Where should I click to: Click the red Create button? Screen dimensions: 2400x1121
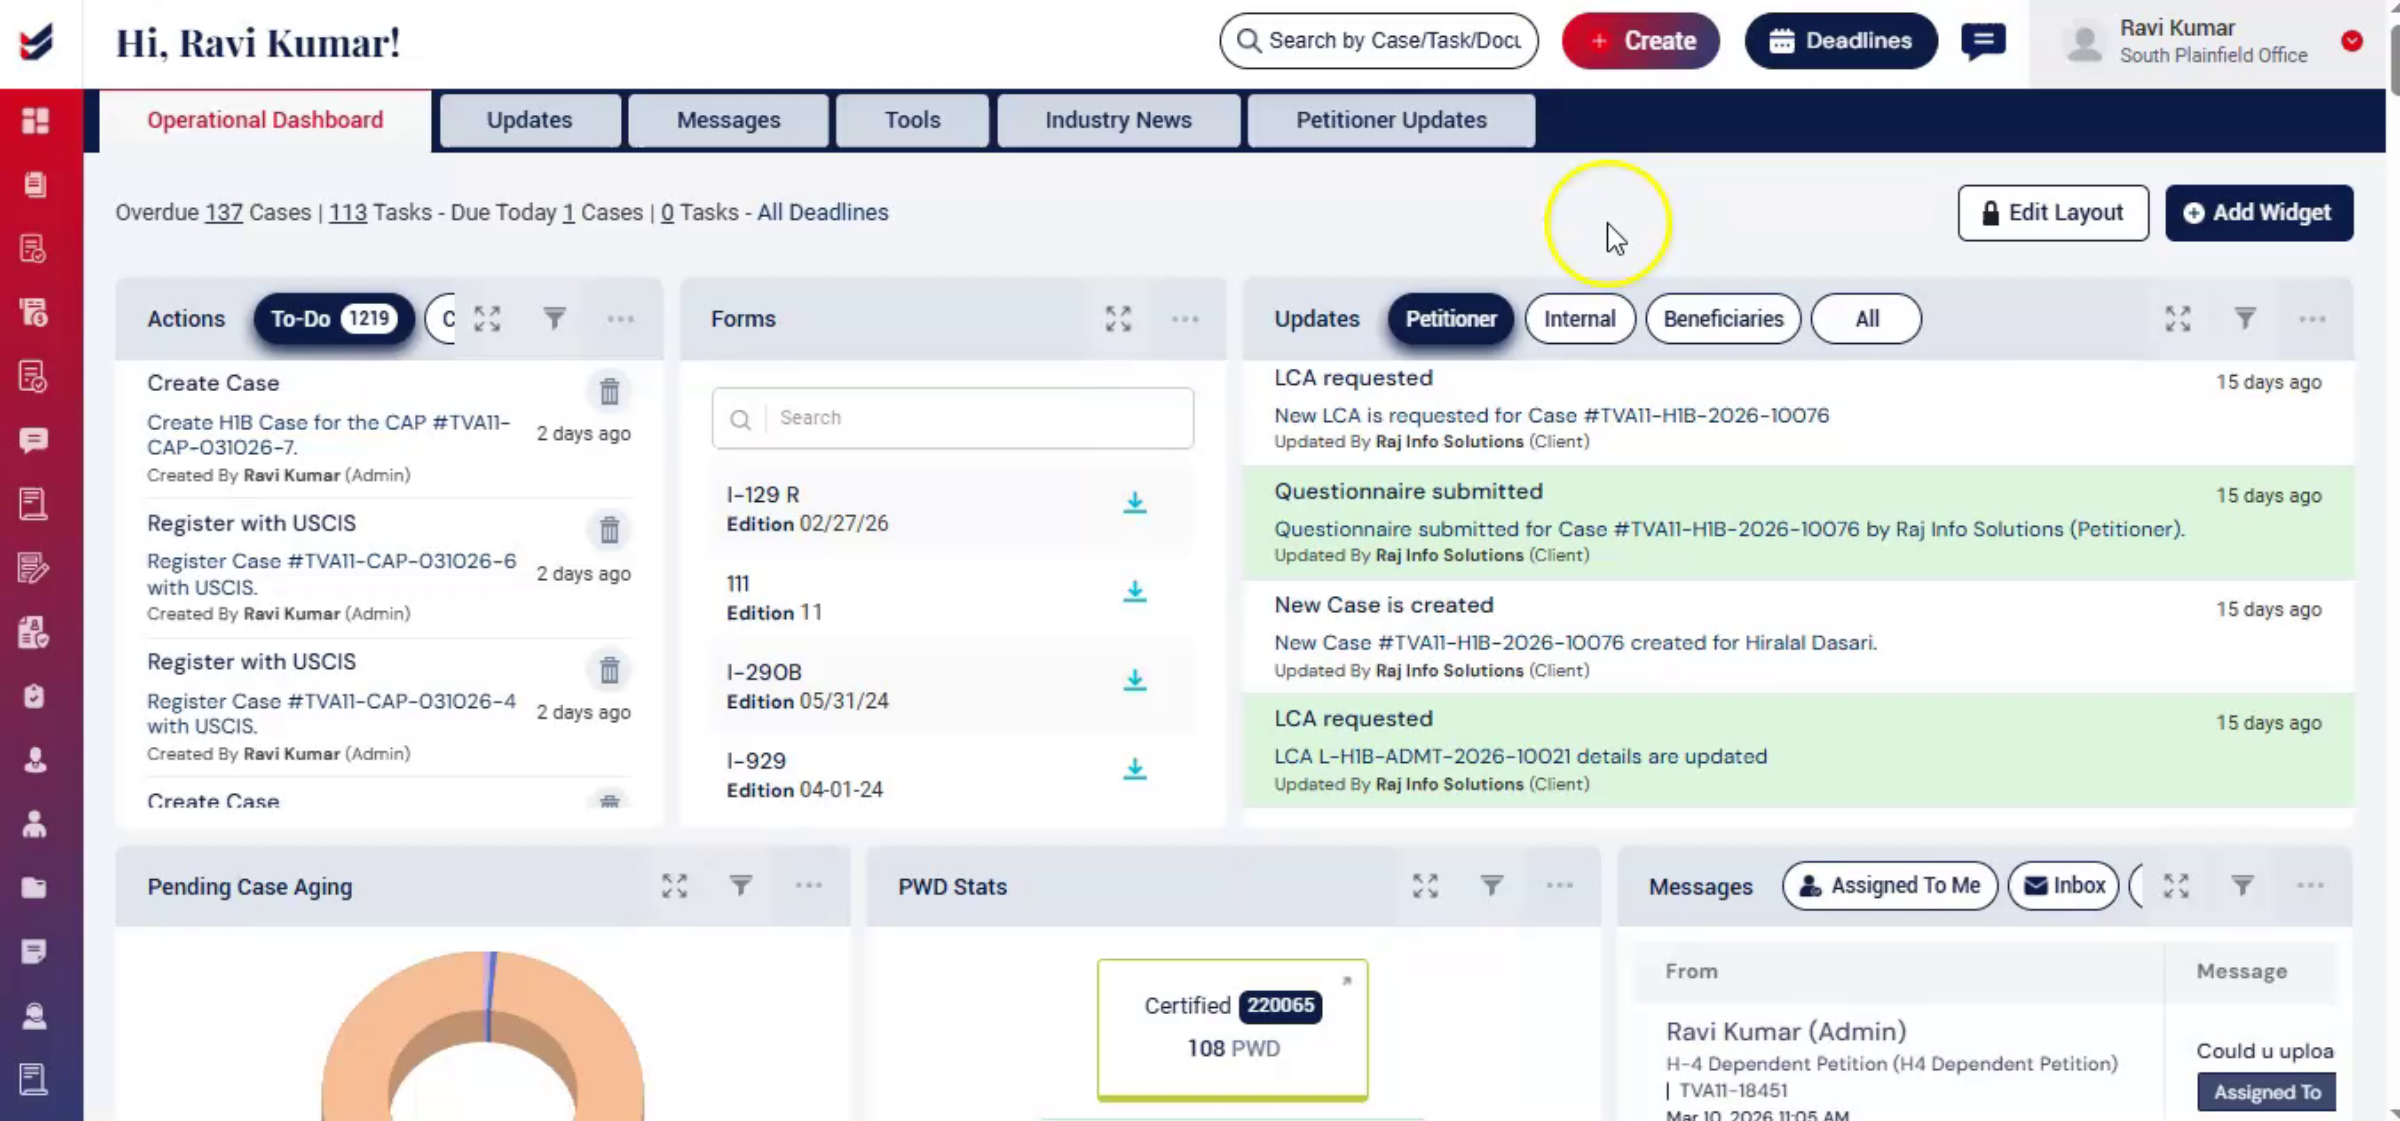coord(1641,41)
